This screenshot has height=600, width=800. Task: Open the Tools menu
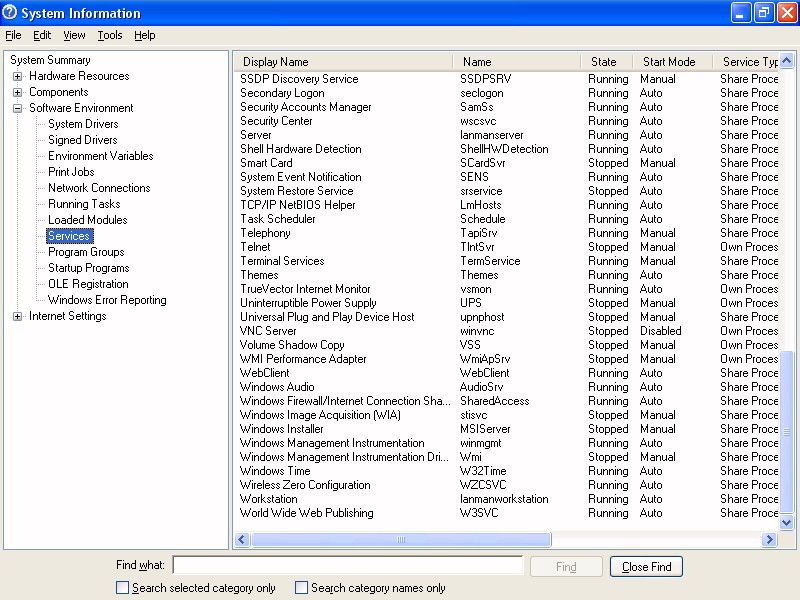110,35
